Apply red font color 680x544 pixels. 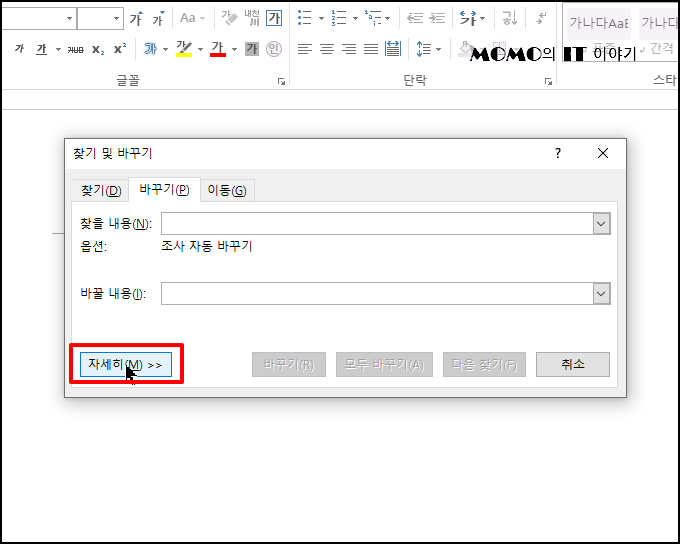(218, 49)
